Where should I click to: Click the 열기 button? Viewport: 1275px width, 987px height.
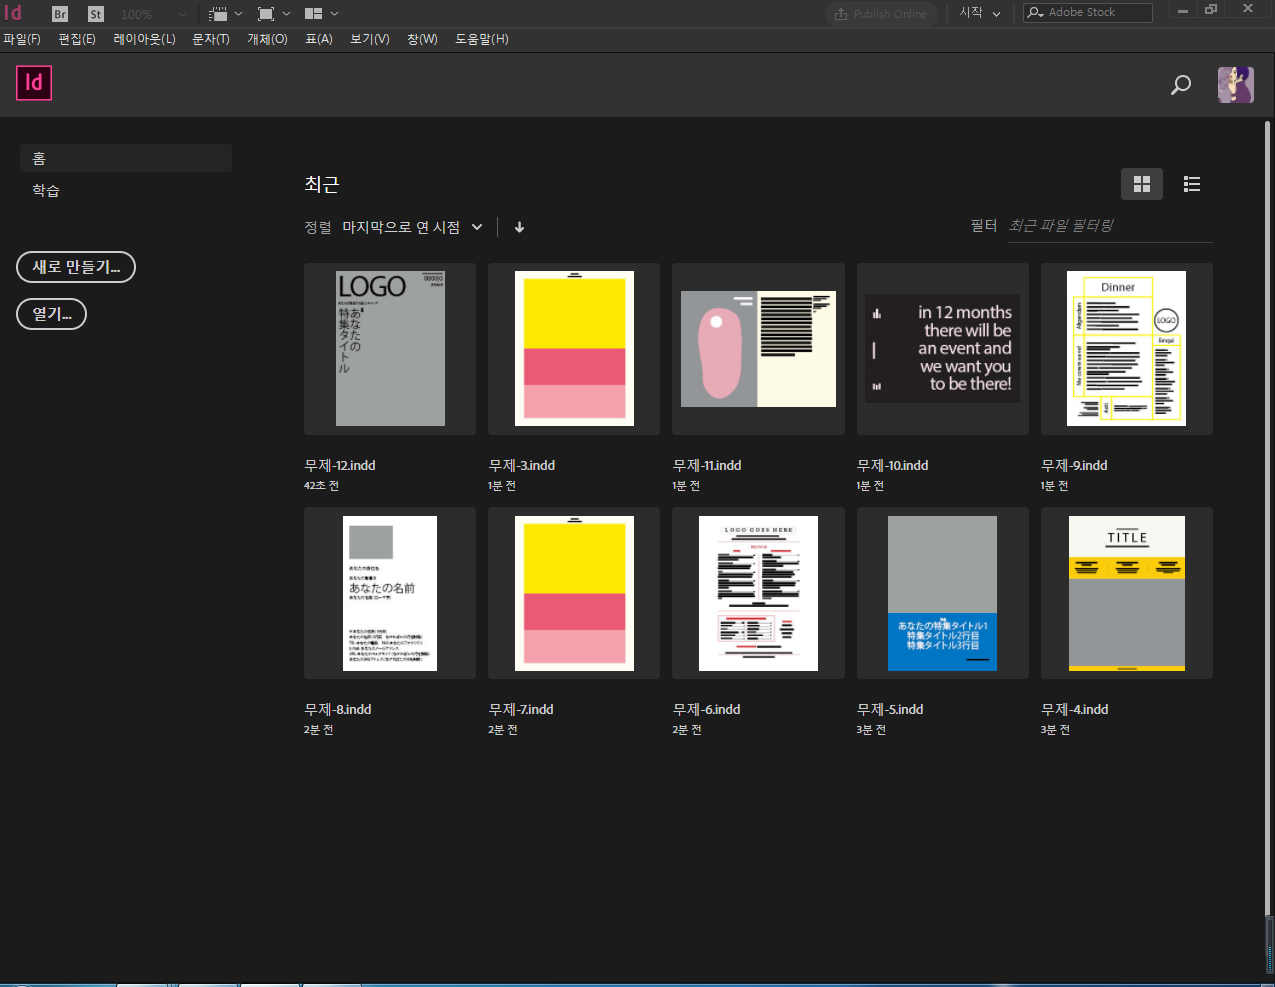tap(51, 314)
